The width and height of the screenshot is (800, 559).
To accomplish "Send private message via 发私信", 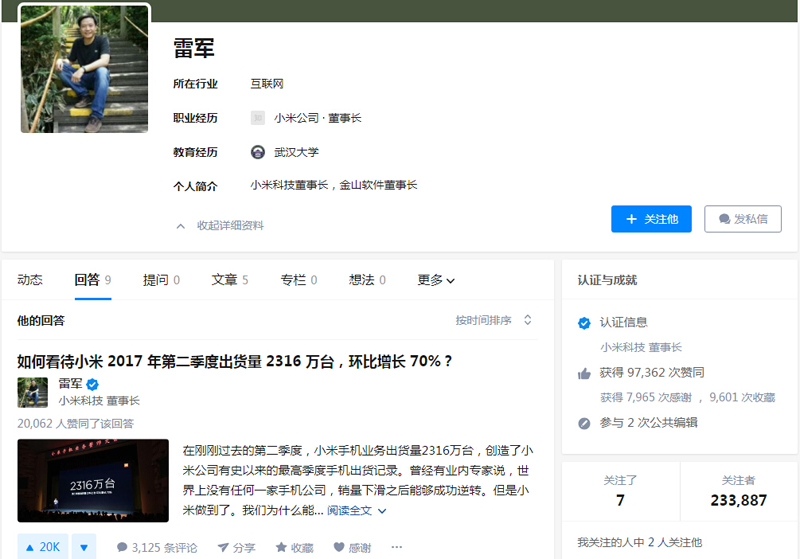I will [742, 219].
